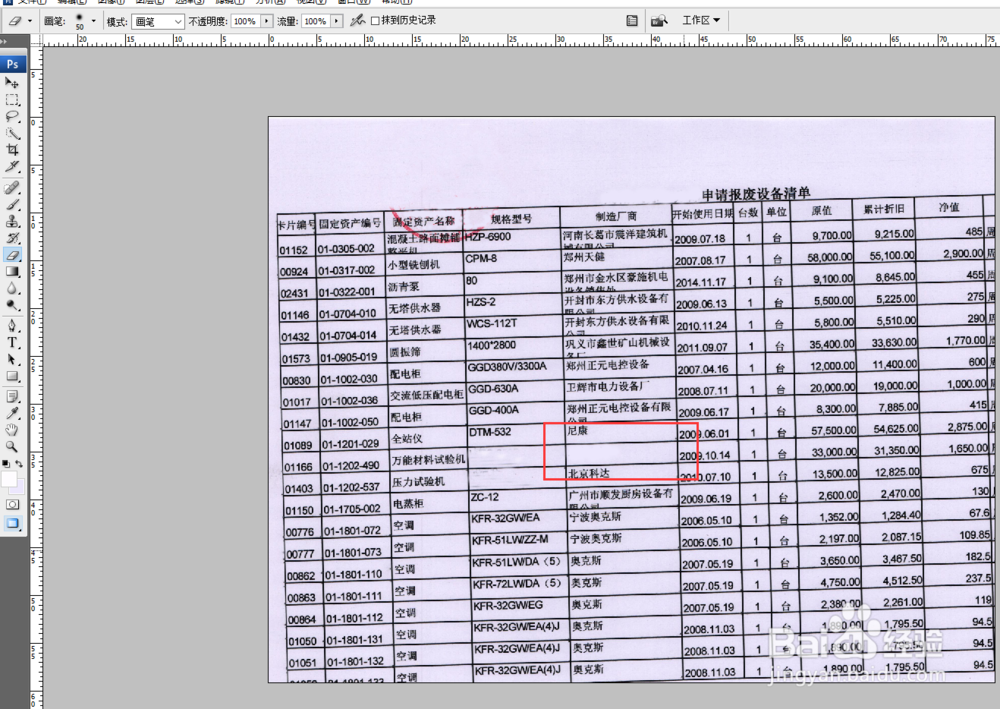Select the Gradient tool
This screenshot has width=1000, height=709.
point(12,271)
